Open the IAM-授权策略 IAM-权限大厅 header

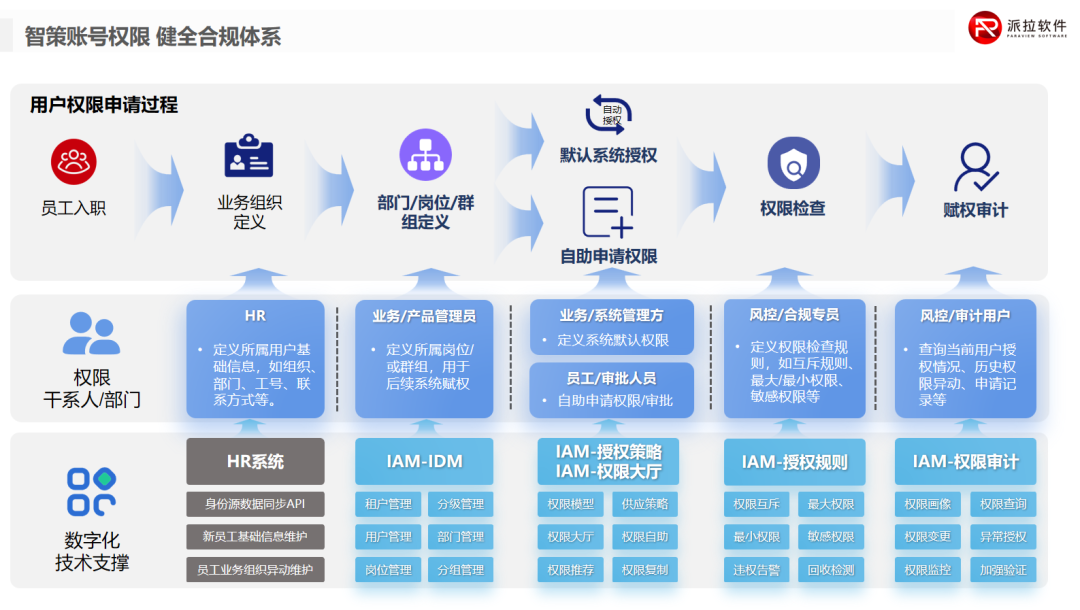pos(608,461)
